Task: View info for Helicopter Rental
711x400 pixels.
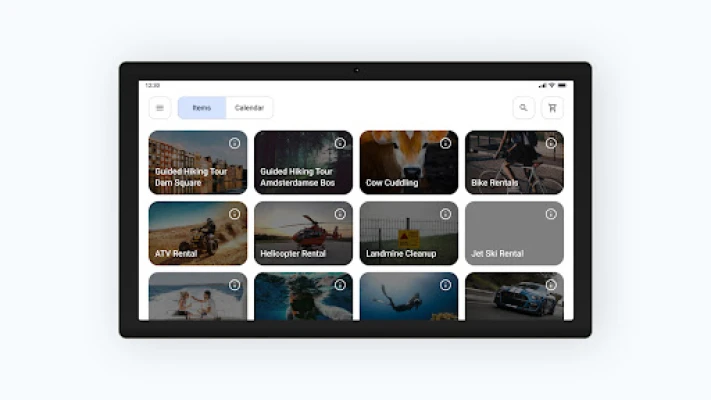Action: [x=340, y=214]
